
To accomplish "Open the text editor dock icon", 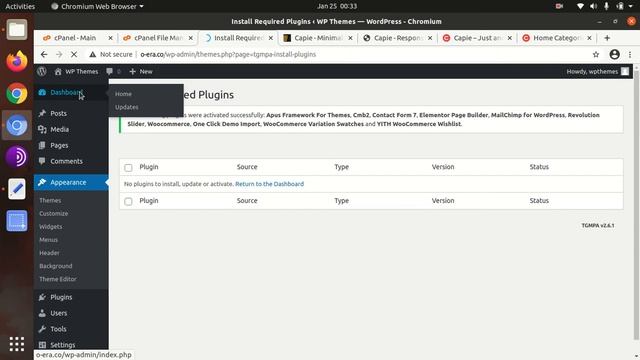I will pos(17,189).
